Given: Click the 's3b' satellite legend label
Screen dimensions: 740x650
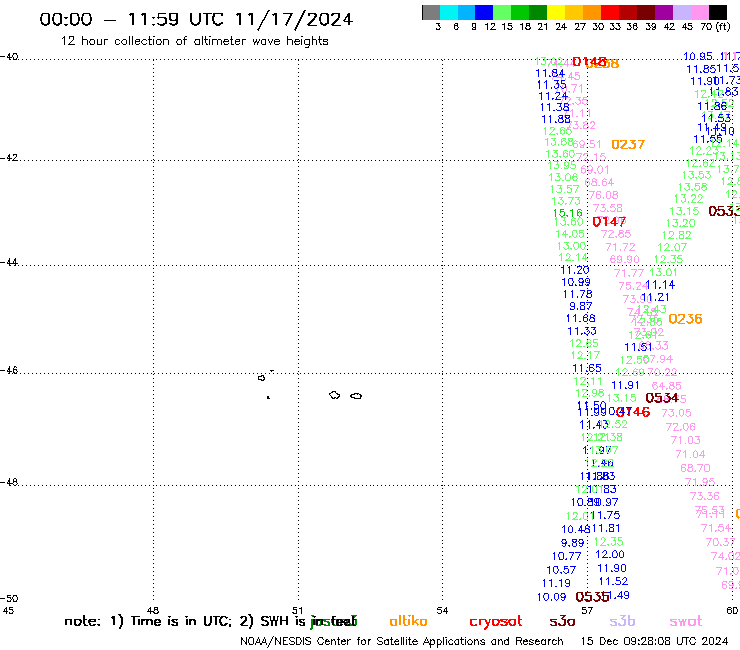Looking at the screenshot, I should 622,621.
